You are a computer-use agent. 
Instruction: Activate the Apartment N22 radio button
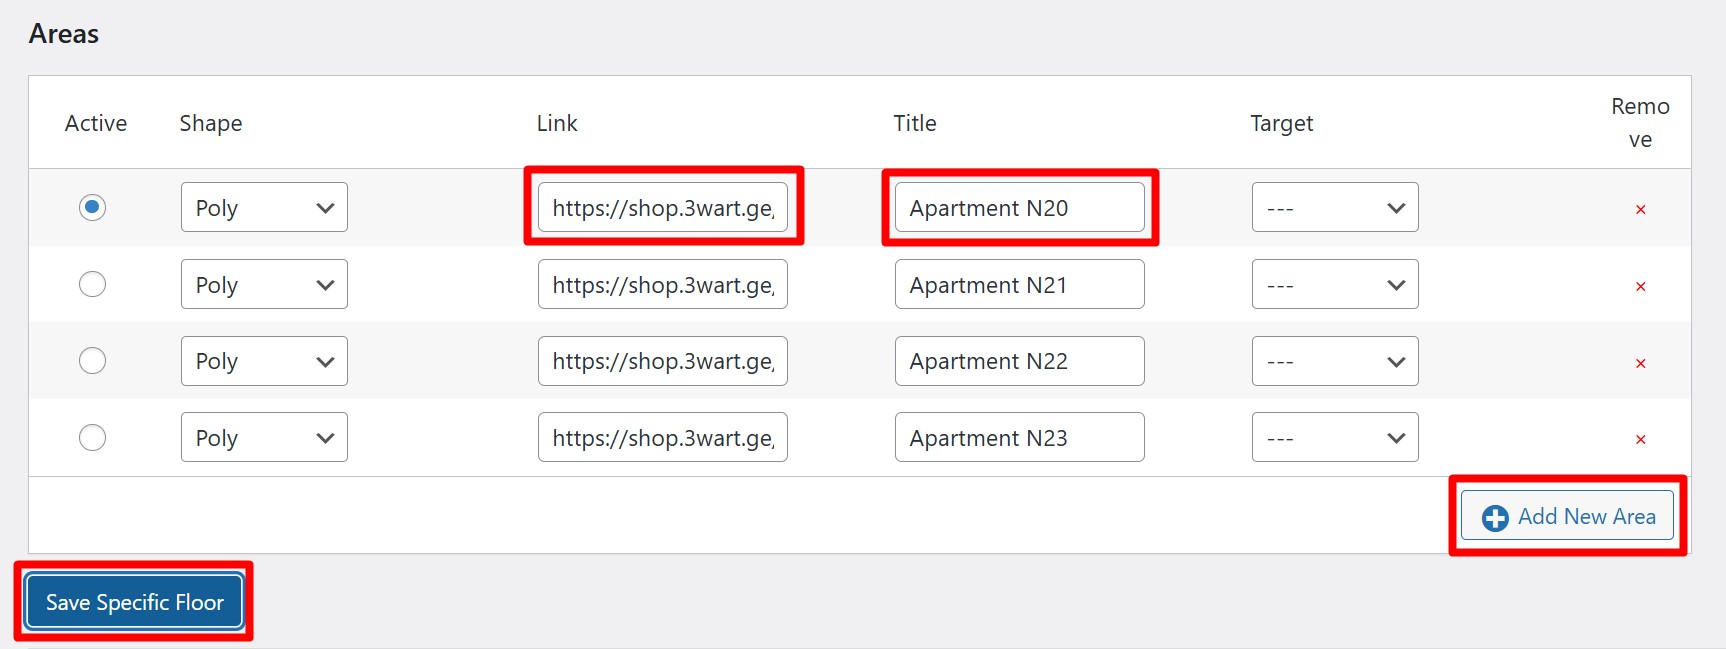[92, 360]
